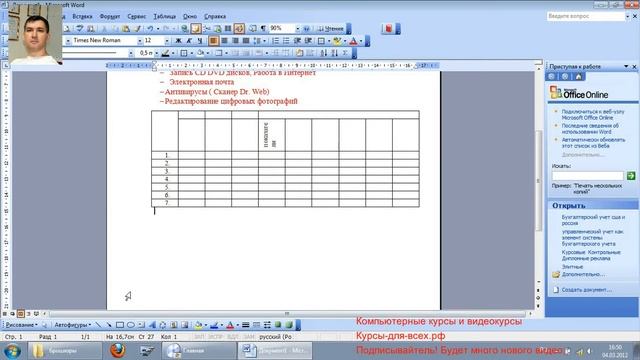640x360 pixels.
Task: Click the Shadow Style icon in Drawing toolbar
Action: (x=278, y=325)
